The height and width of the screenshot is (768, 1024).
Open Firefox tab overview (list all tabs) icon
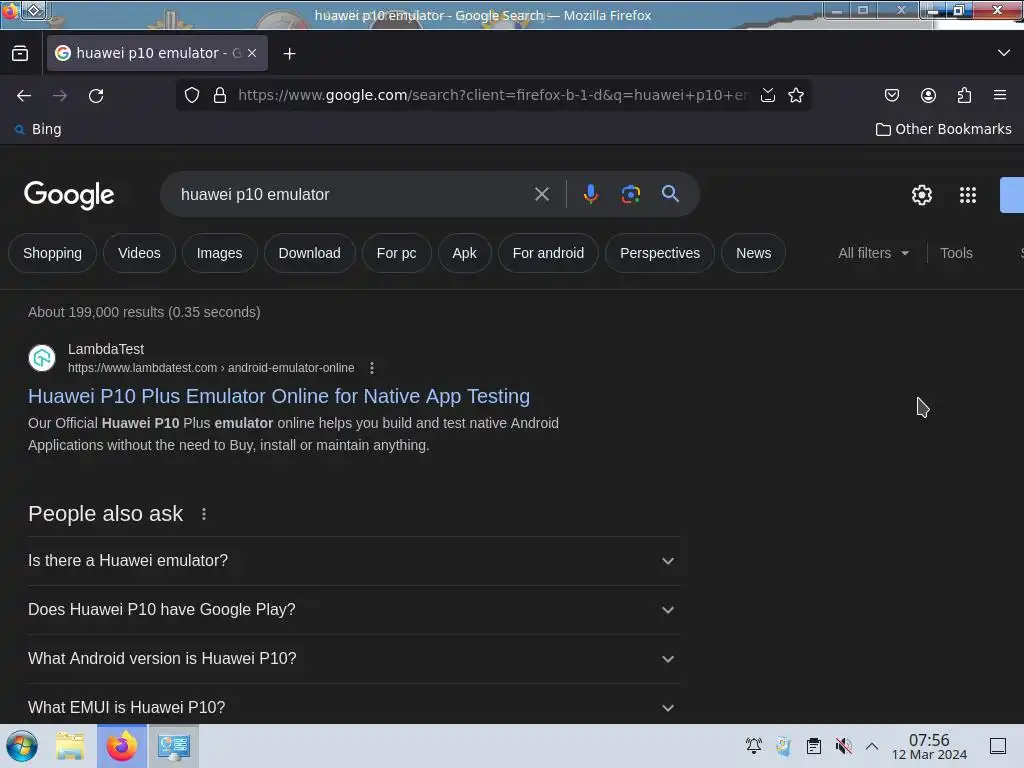coord(20,54)
